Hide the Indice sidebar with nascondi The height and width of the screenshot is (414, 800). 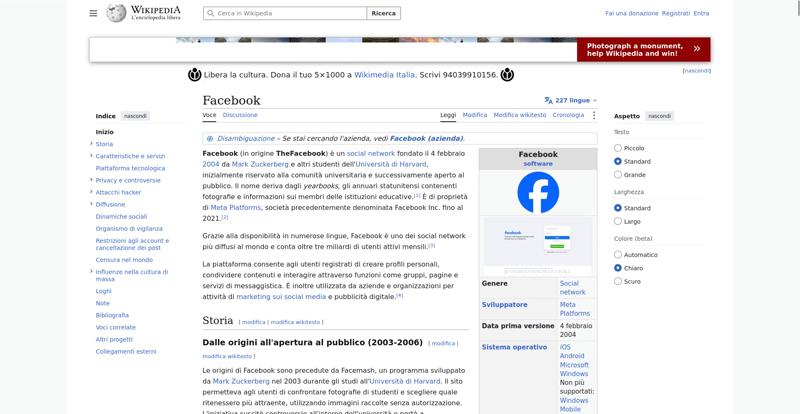tap(135, 116)
